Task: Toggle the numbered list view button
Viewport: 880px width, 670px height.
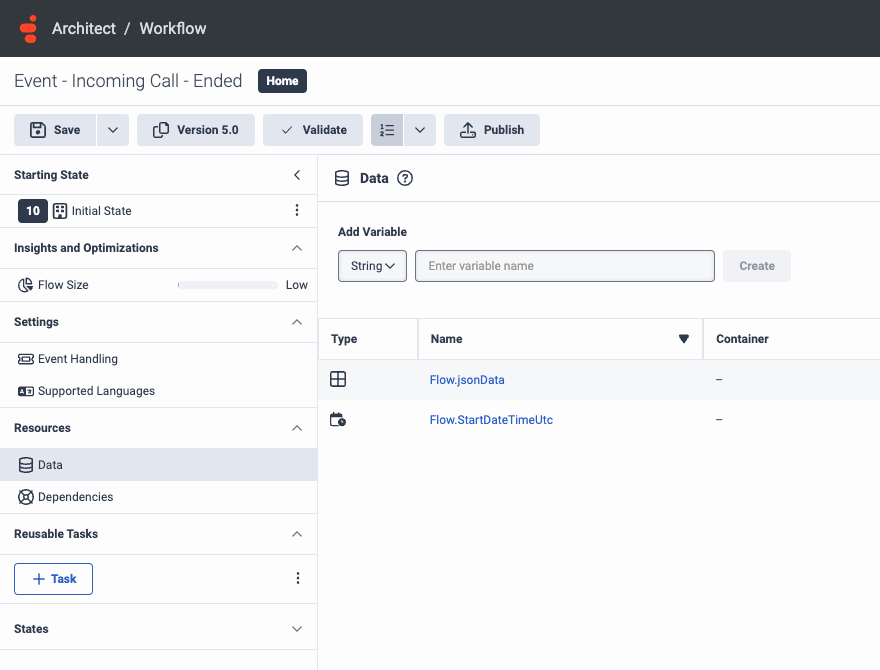Action: (387, 130)
